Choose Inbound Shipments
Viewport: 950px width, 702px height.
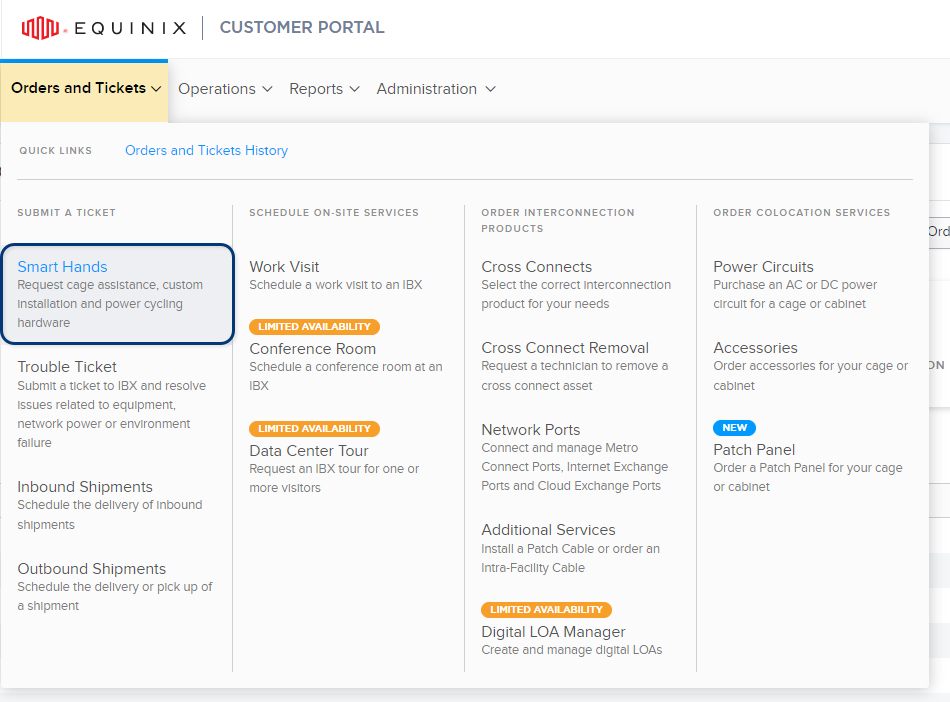[85, 487]
